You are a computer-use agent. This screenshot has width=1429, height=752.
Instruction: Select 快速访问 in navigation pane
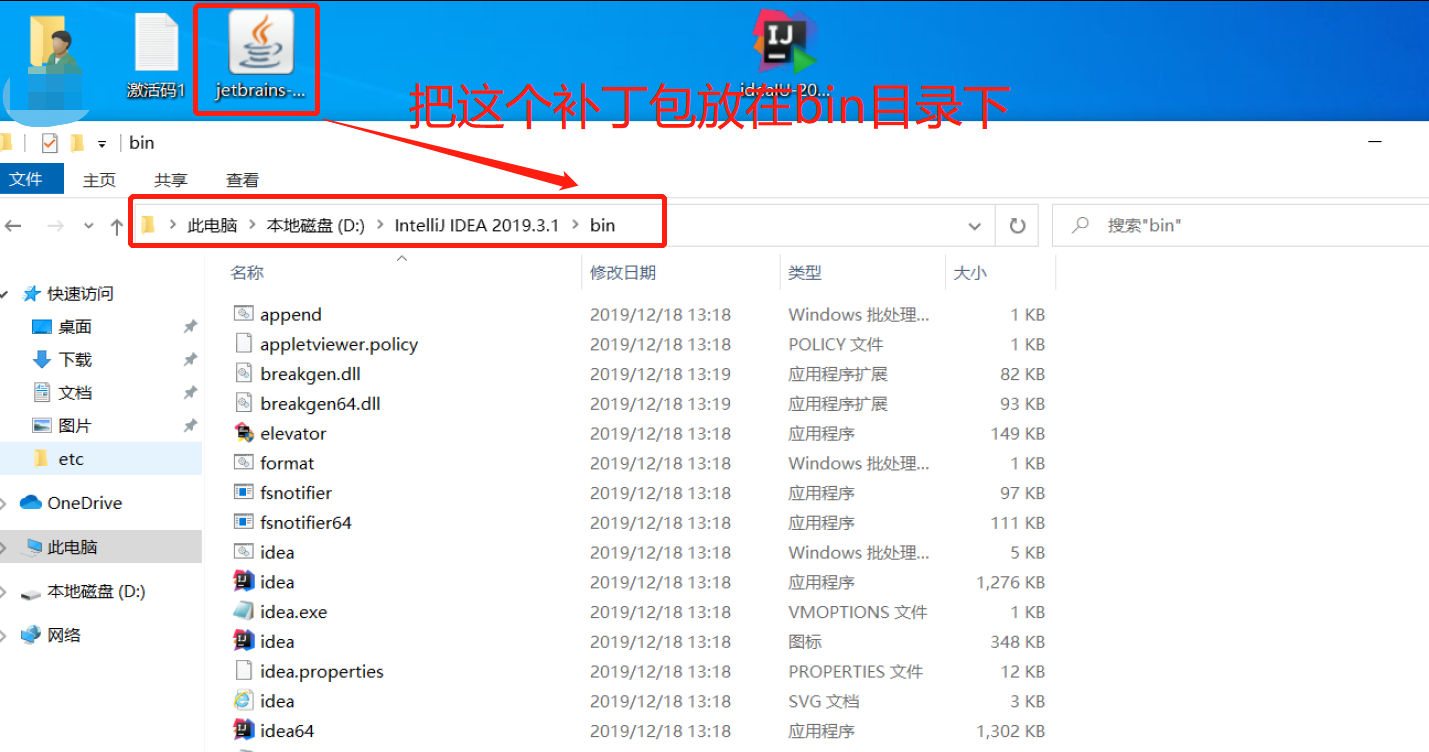[x=80, y=294]
